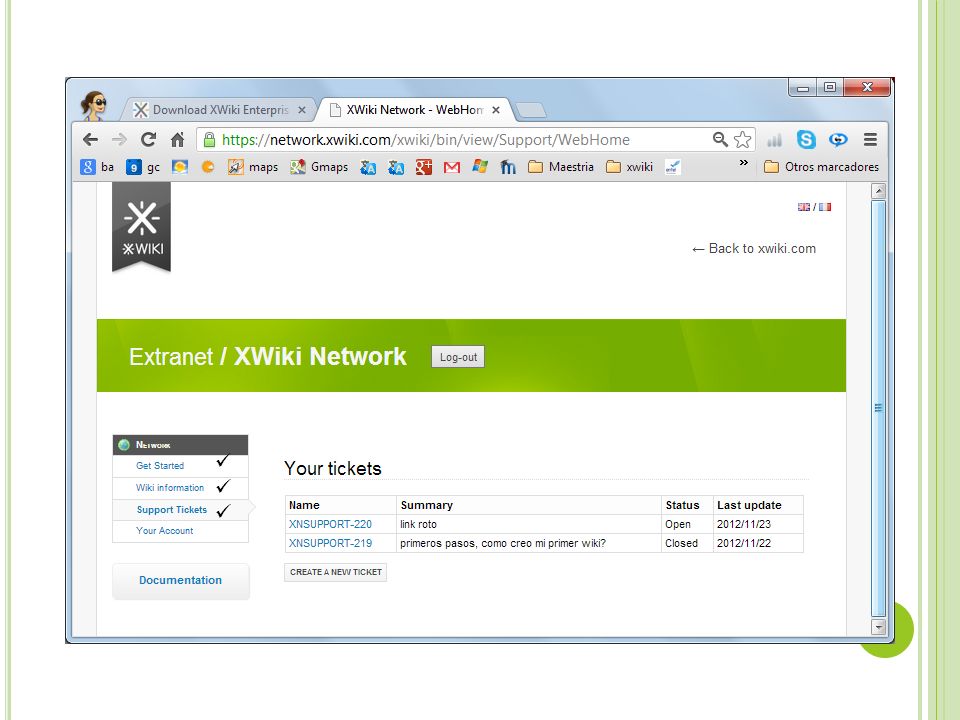
Task: Open the xwiki bookmarks folder
Action: (x=629, y=167)
